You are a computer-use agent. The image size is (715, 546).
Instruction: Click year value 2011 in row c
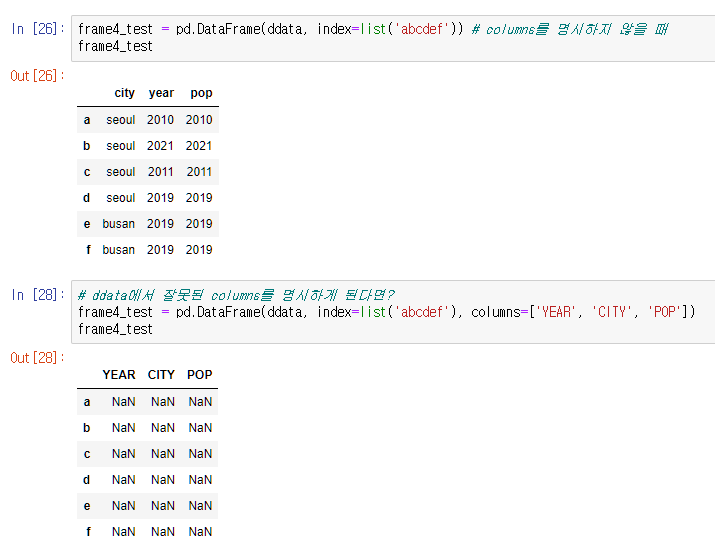(161, 172)
